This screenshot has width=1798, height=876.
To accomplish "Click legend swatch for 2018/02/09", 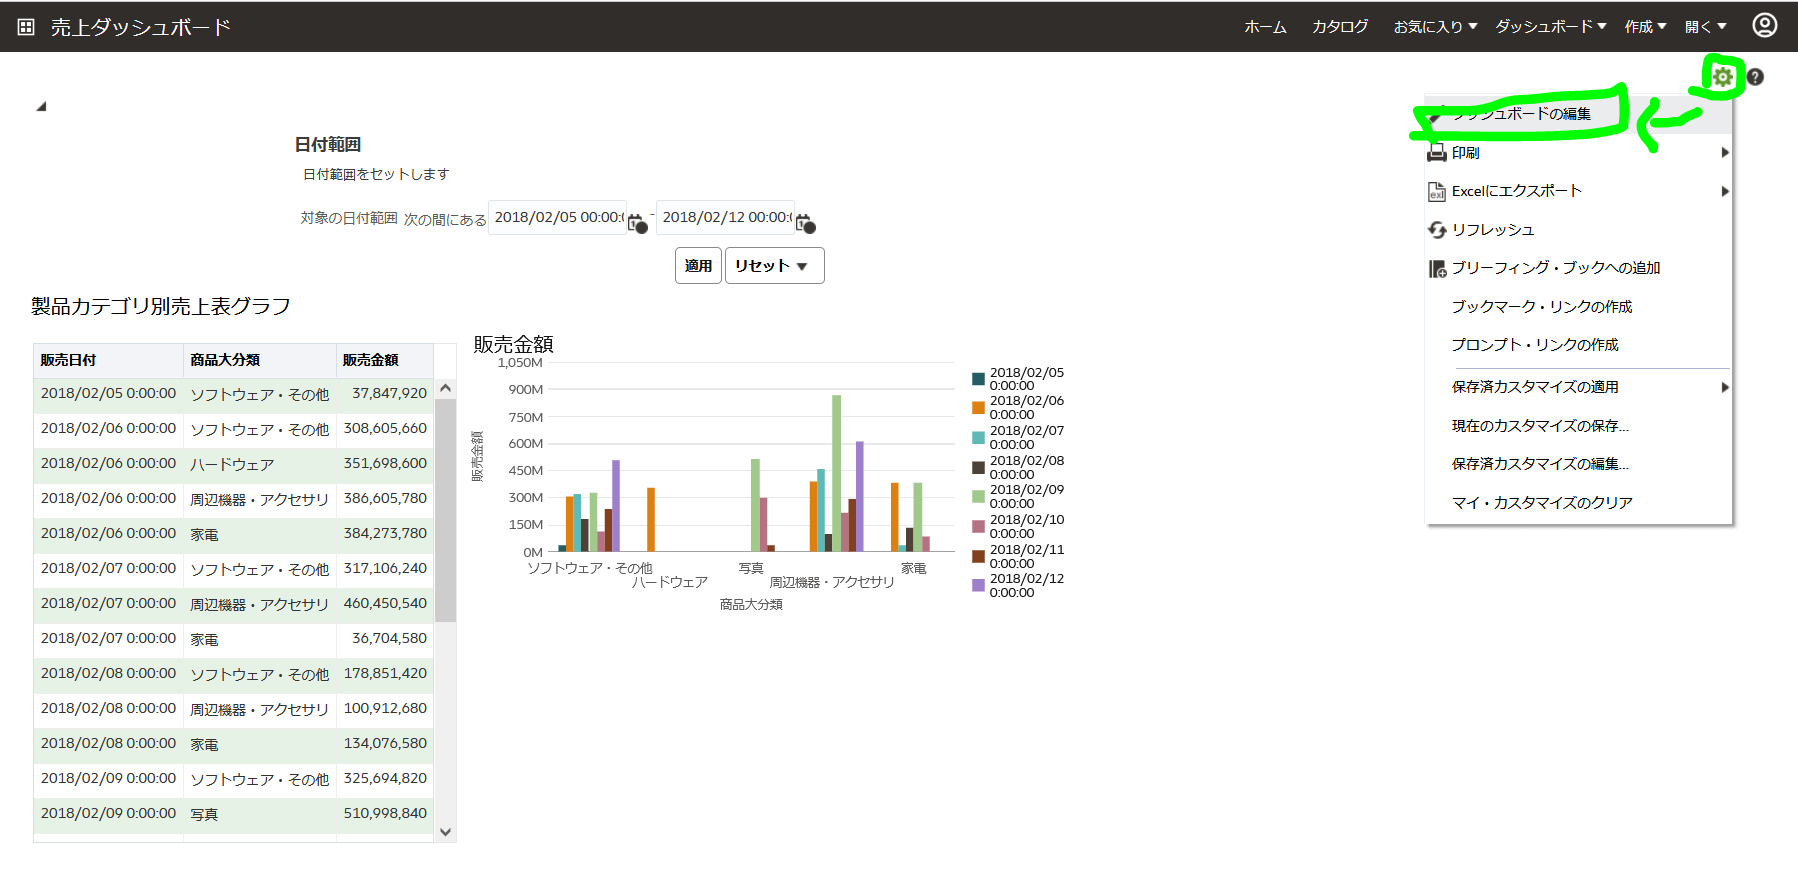I will click(x=978, y=497).
